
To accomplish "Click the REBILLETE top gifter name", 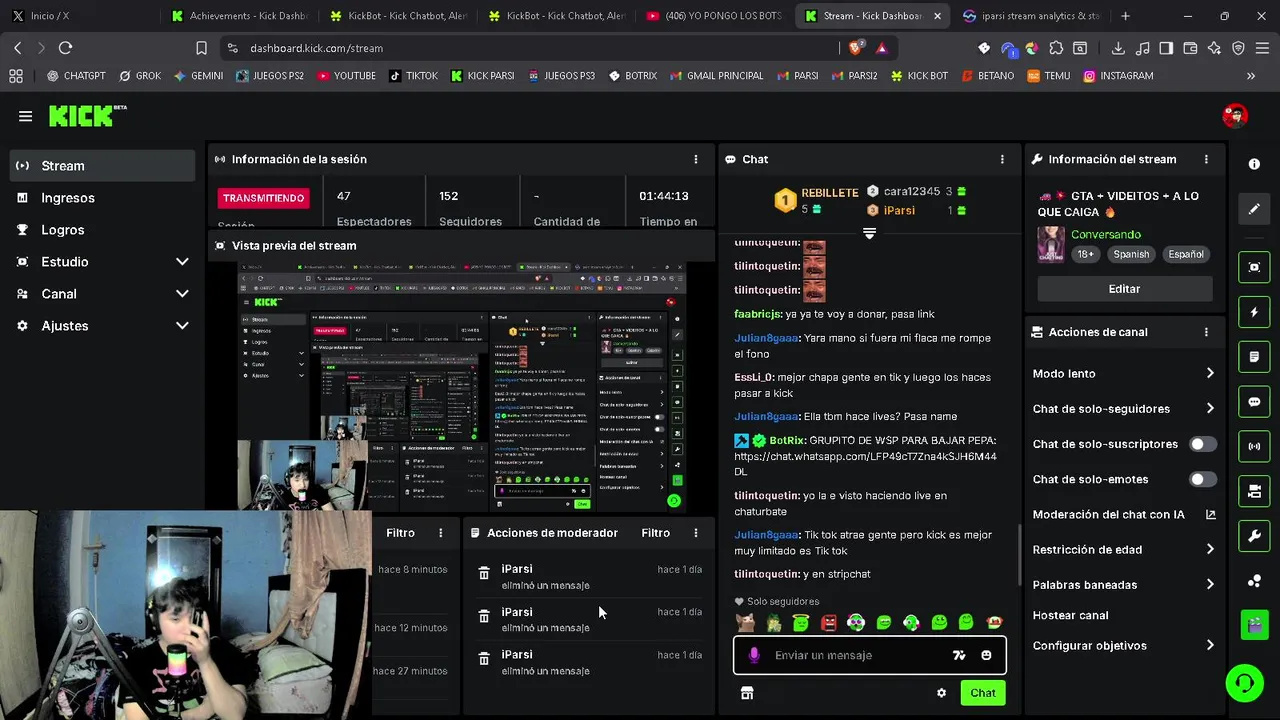I will point(829,192).
